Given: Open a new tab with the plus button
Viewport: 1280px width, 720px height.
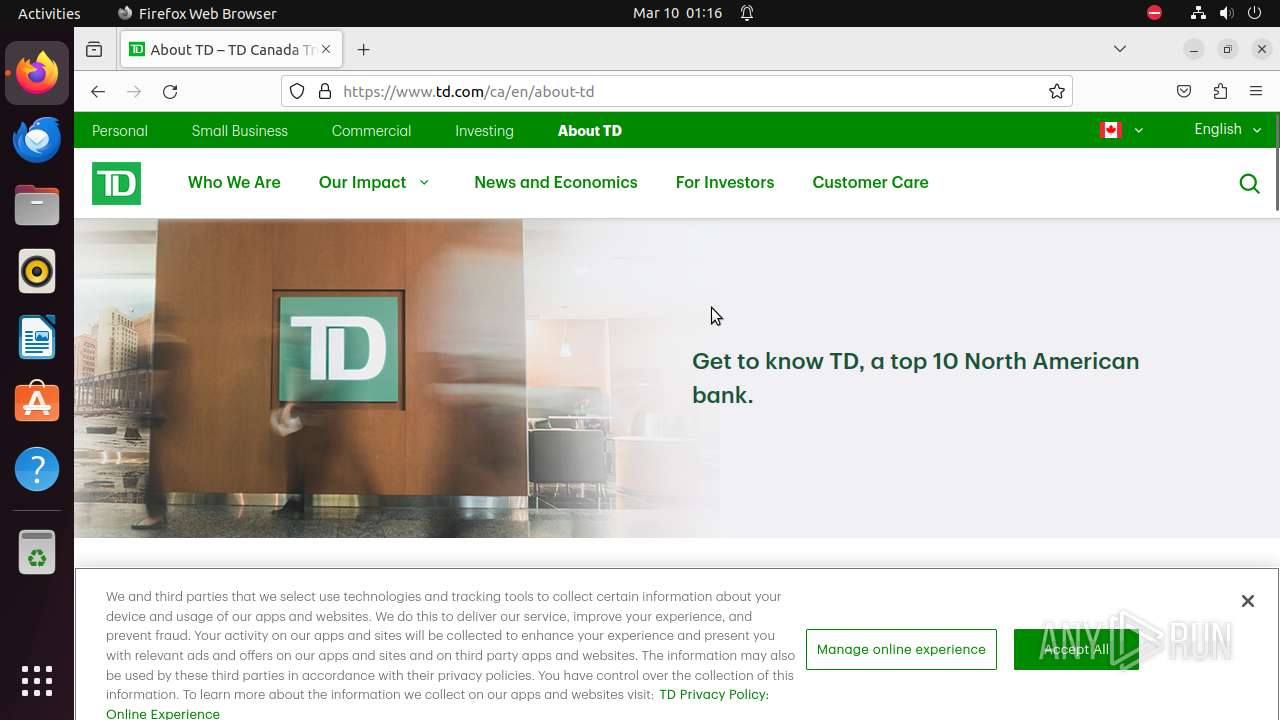Looking at the screenshot, I should 363,49.
